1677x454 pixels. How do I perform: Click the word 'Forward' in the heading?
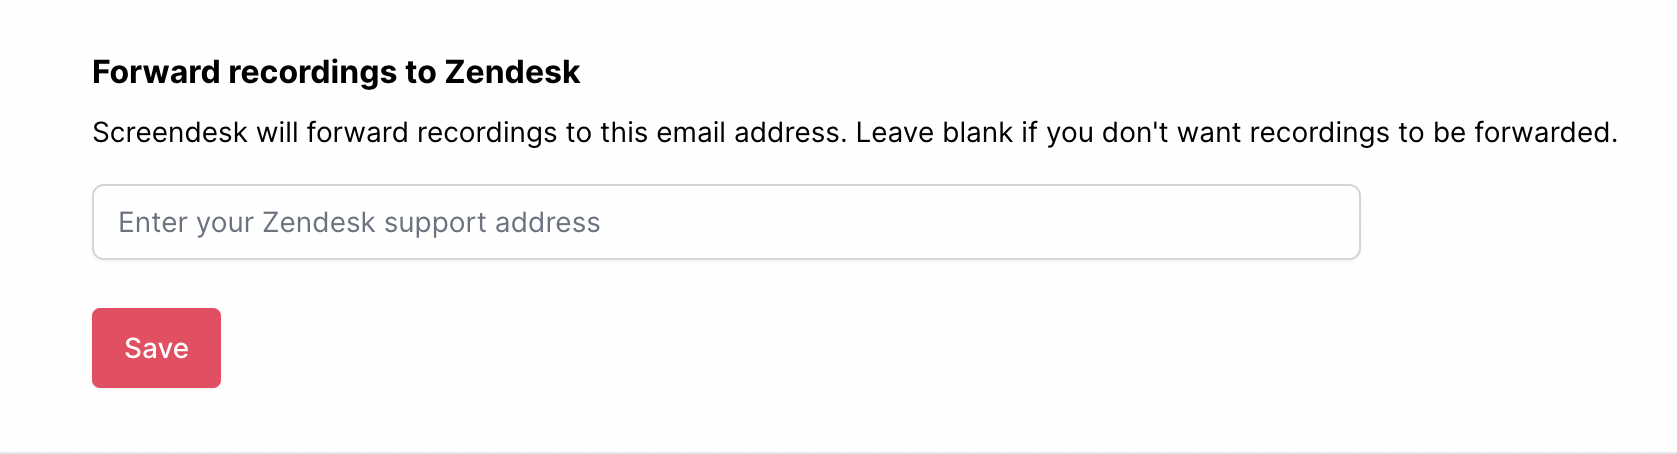pyautogui.click(x=156, y=72)
